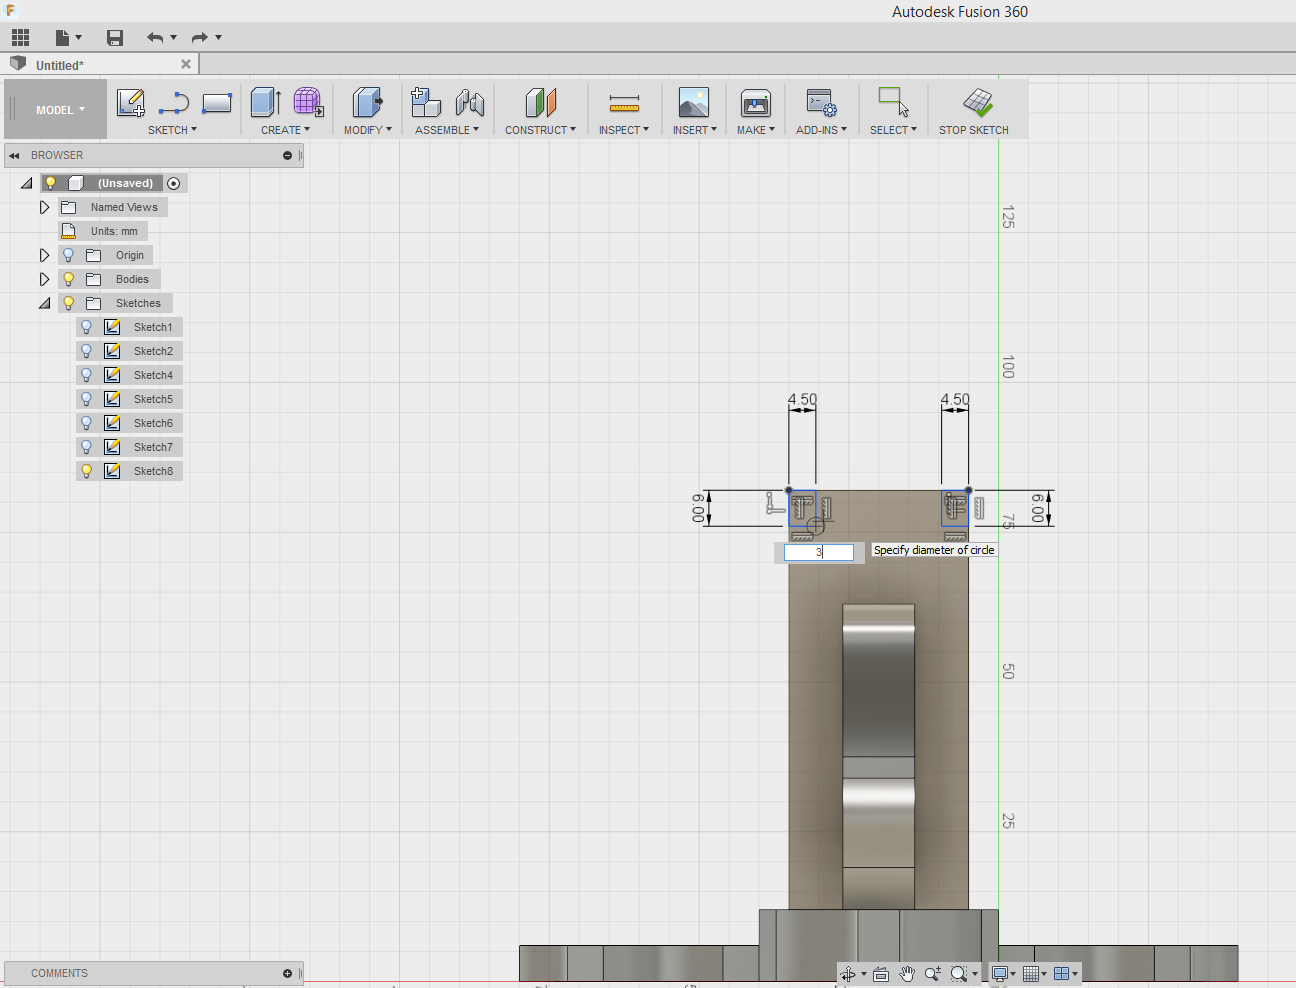
Task: Open the ADD-INS menu
Action: (821, 130)
